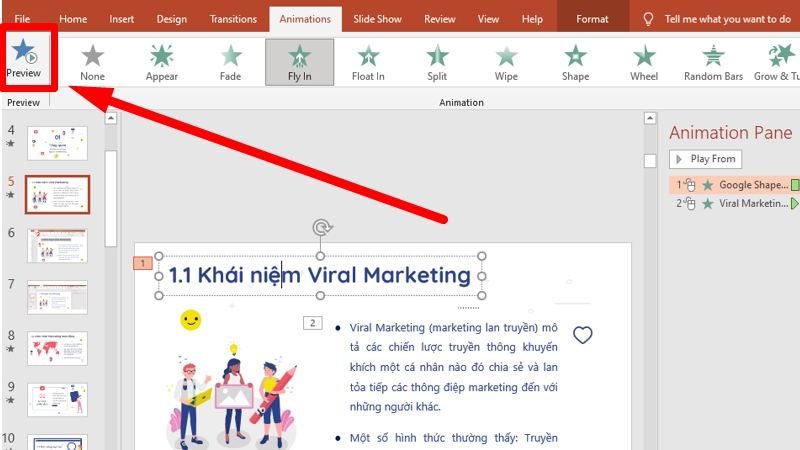Apply the Grow & Turn animation

[777, 62]
